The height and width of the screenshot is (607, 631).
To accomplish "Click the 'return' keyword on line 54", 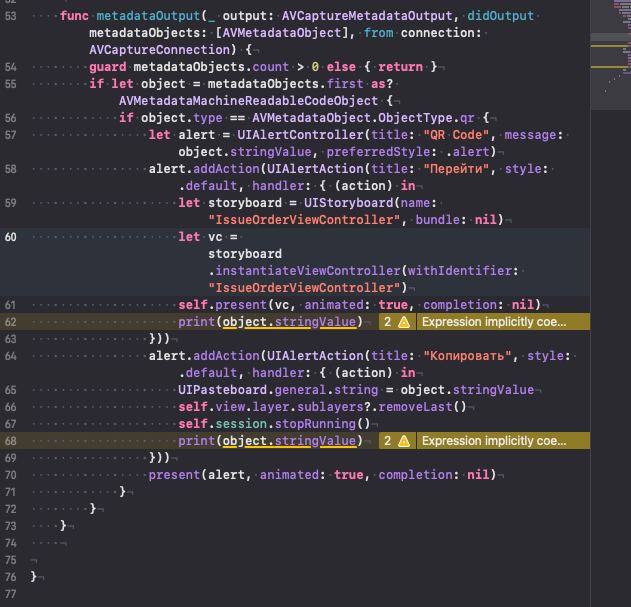I will (x=400, y=67).
